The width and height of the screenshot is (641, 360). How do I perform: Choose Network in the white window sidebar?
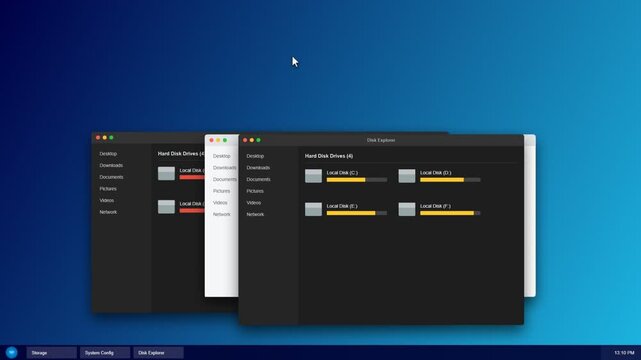(x=222, y=214)
